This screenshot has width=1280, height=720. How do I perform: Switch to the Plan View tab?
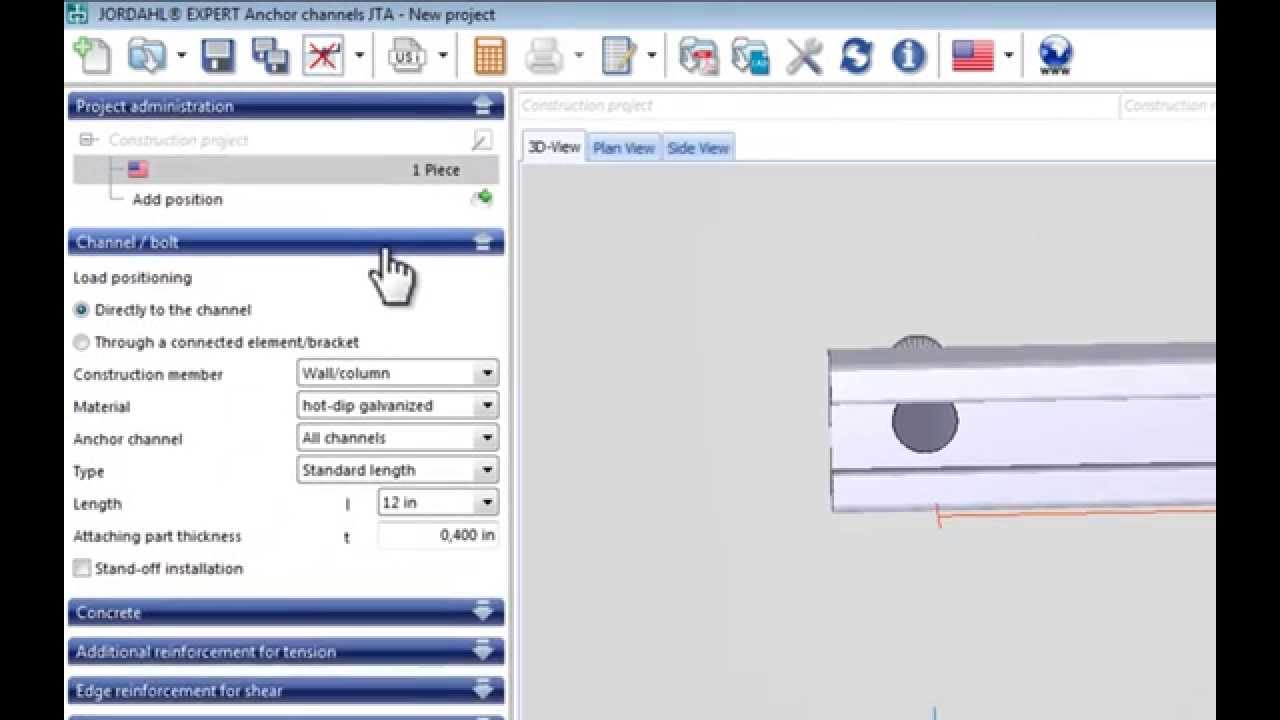[624, 148]
